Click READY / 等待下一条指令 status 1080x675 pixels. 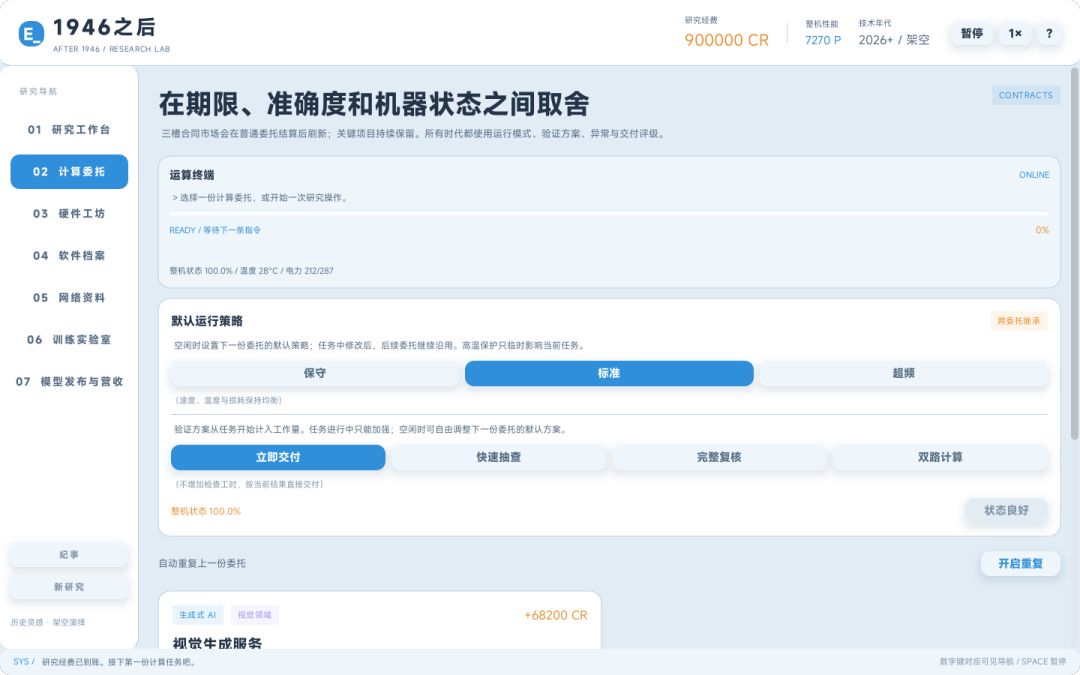coord(215,230)
